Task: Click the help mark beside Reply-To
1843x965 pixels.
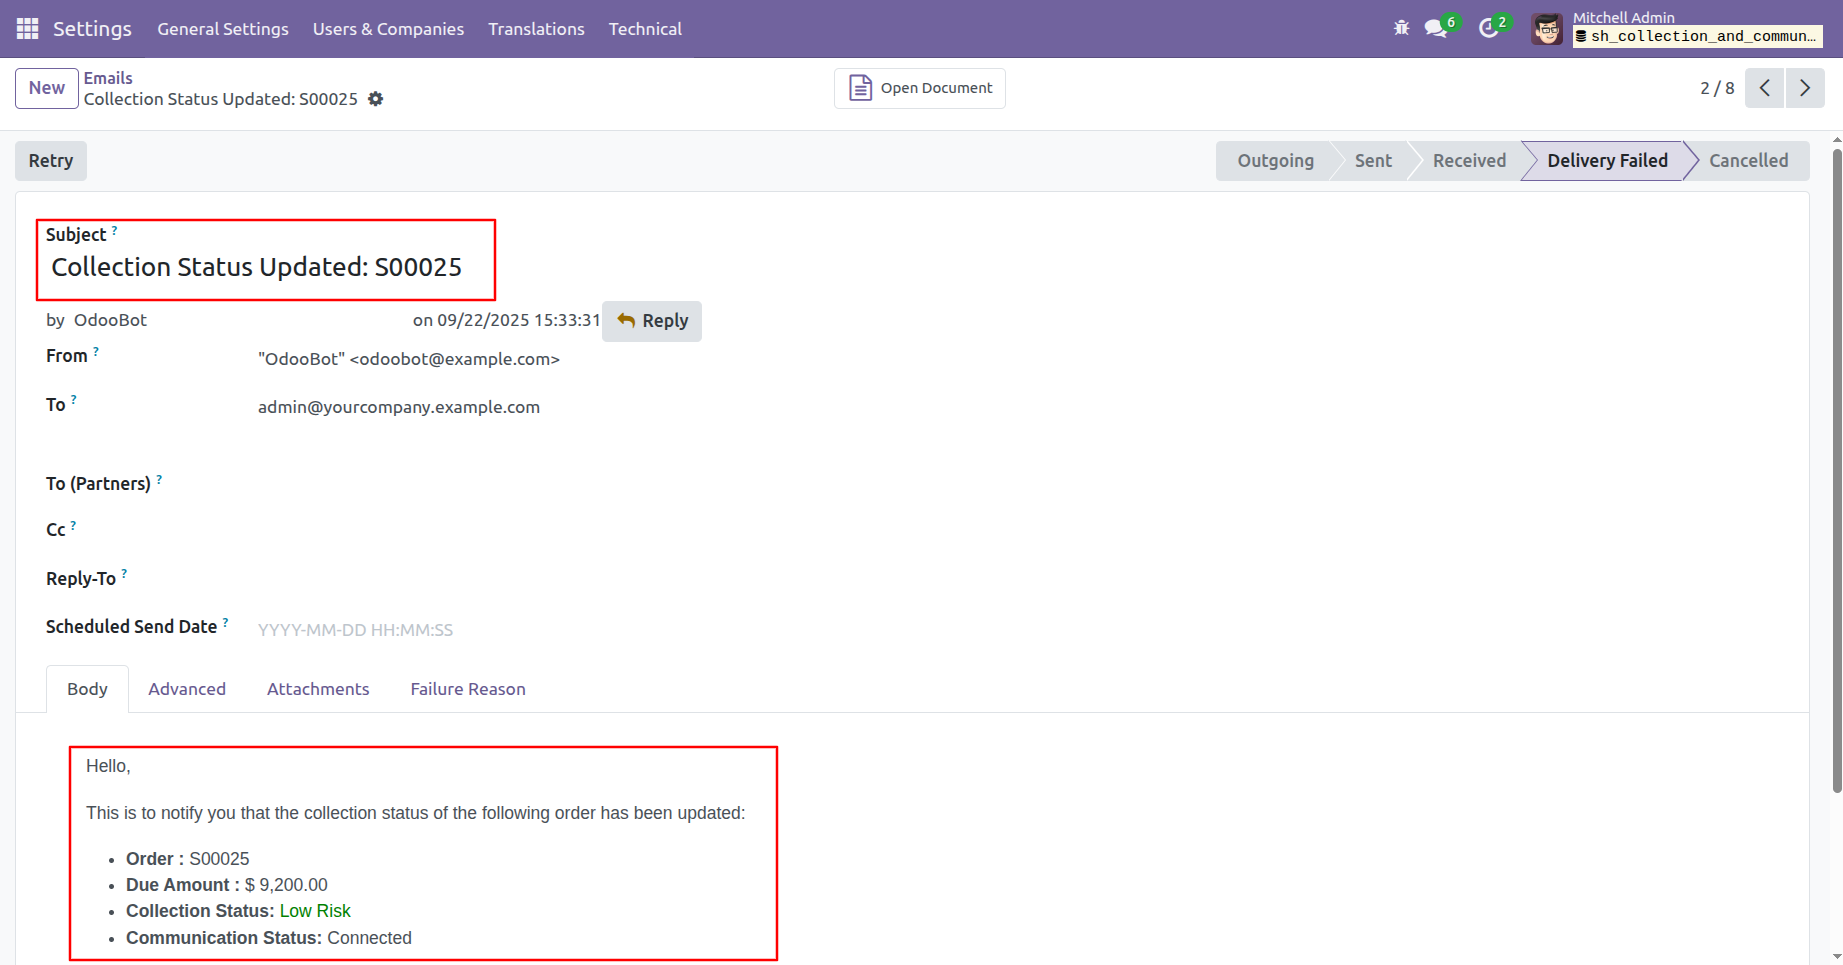Action: [124, 575]
